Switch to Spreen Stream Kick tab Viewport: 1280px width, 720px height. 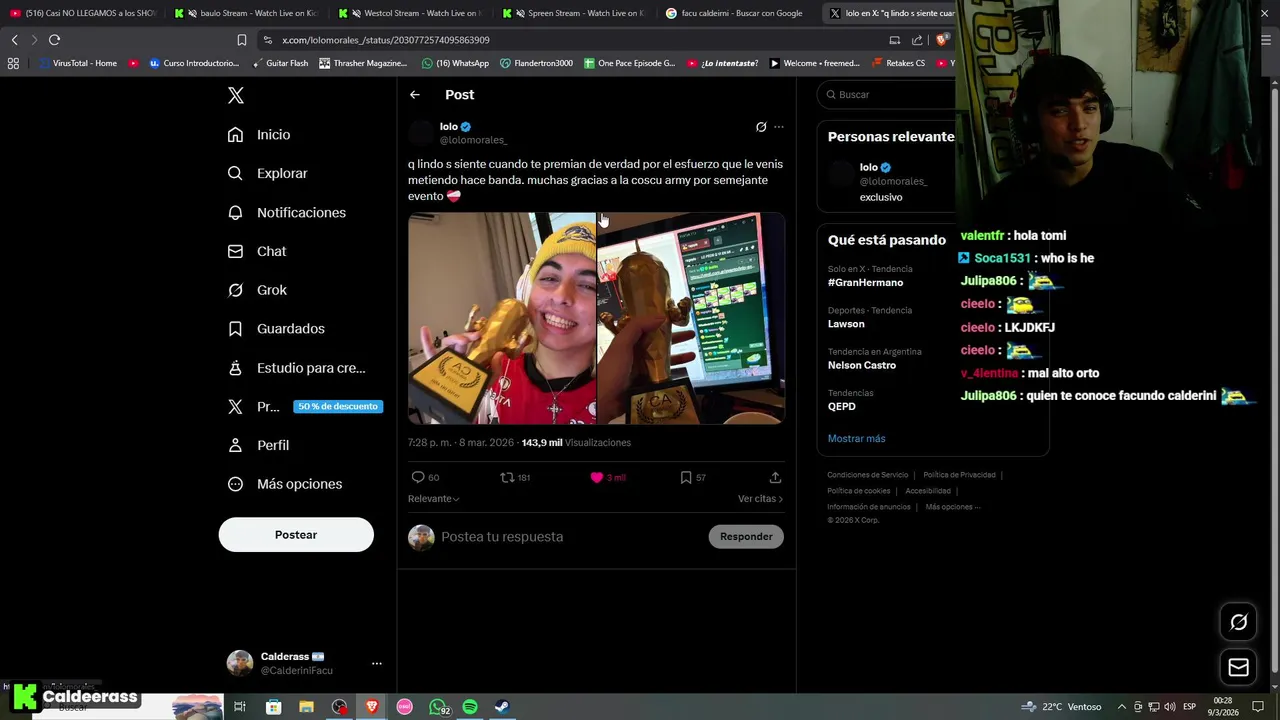[x=574, y=13]
